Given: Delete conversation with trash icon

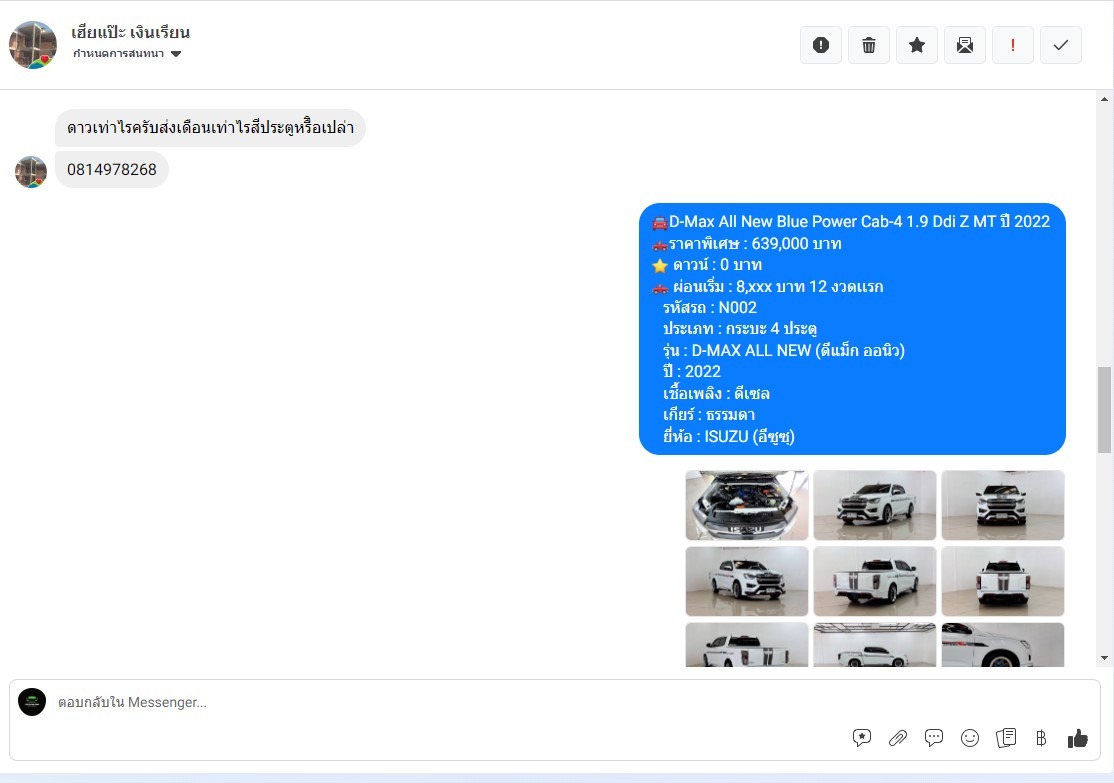Looking at the screenshot, I should [869, 45].
